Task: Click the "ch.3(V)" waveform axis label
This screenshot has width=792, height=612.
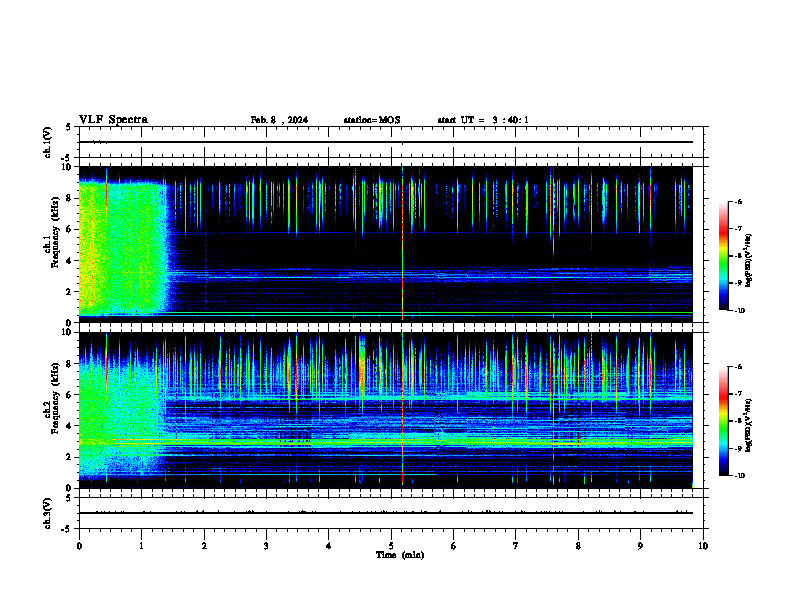Action: click(x=48, y=513)
